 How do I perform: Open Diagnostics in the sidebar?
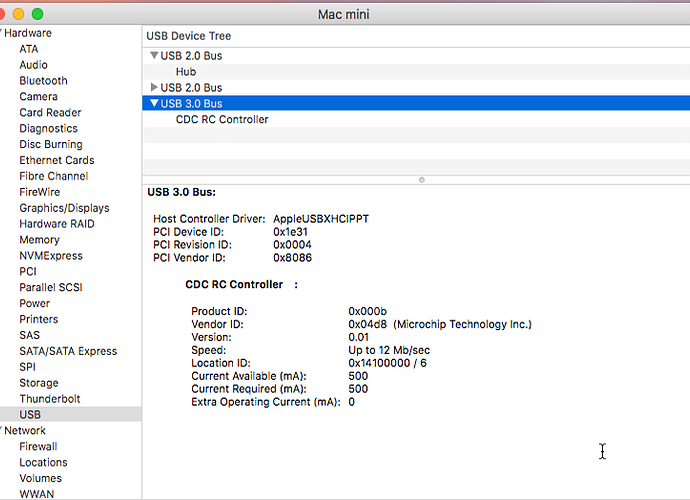(x=48, y=129)
